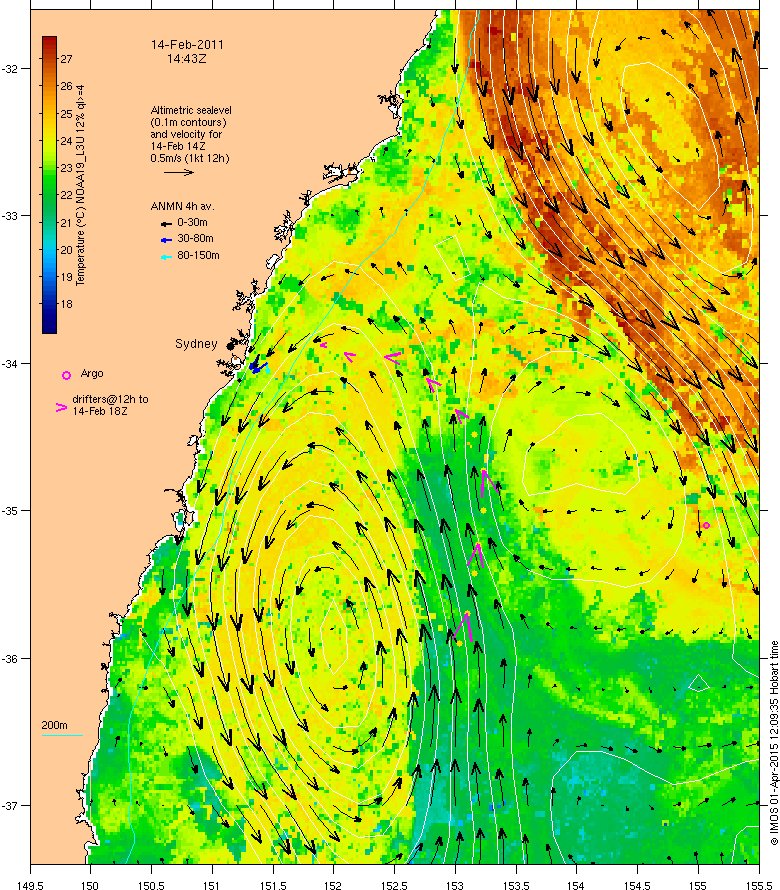The width and height of the screenshot is (780, 890).
Task: Click the 18 tick on temperature scale
Action: pos(66,304)
